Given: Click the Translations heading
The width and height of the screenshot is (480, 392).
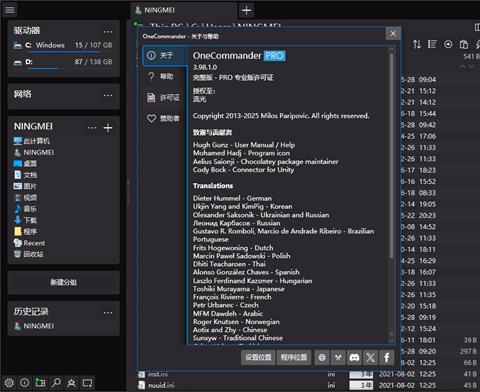Looking at the screenshot, I should [213, 186].
